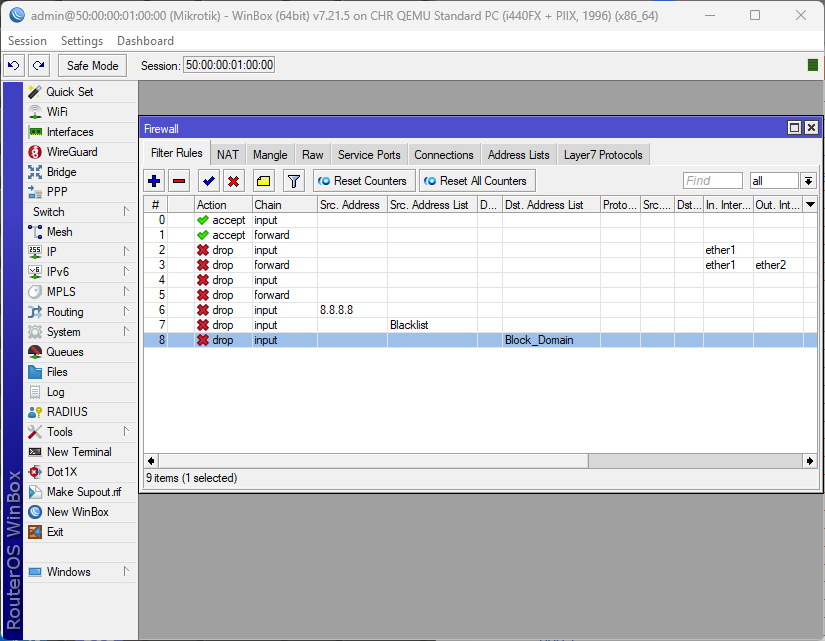Click Make Supout.rif
The image size is (825, 641).
[x=80, y=492]
